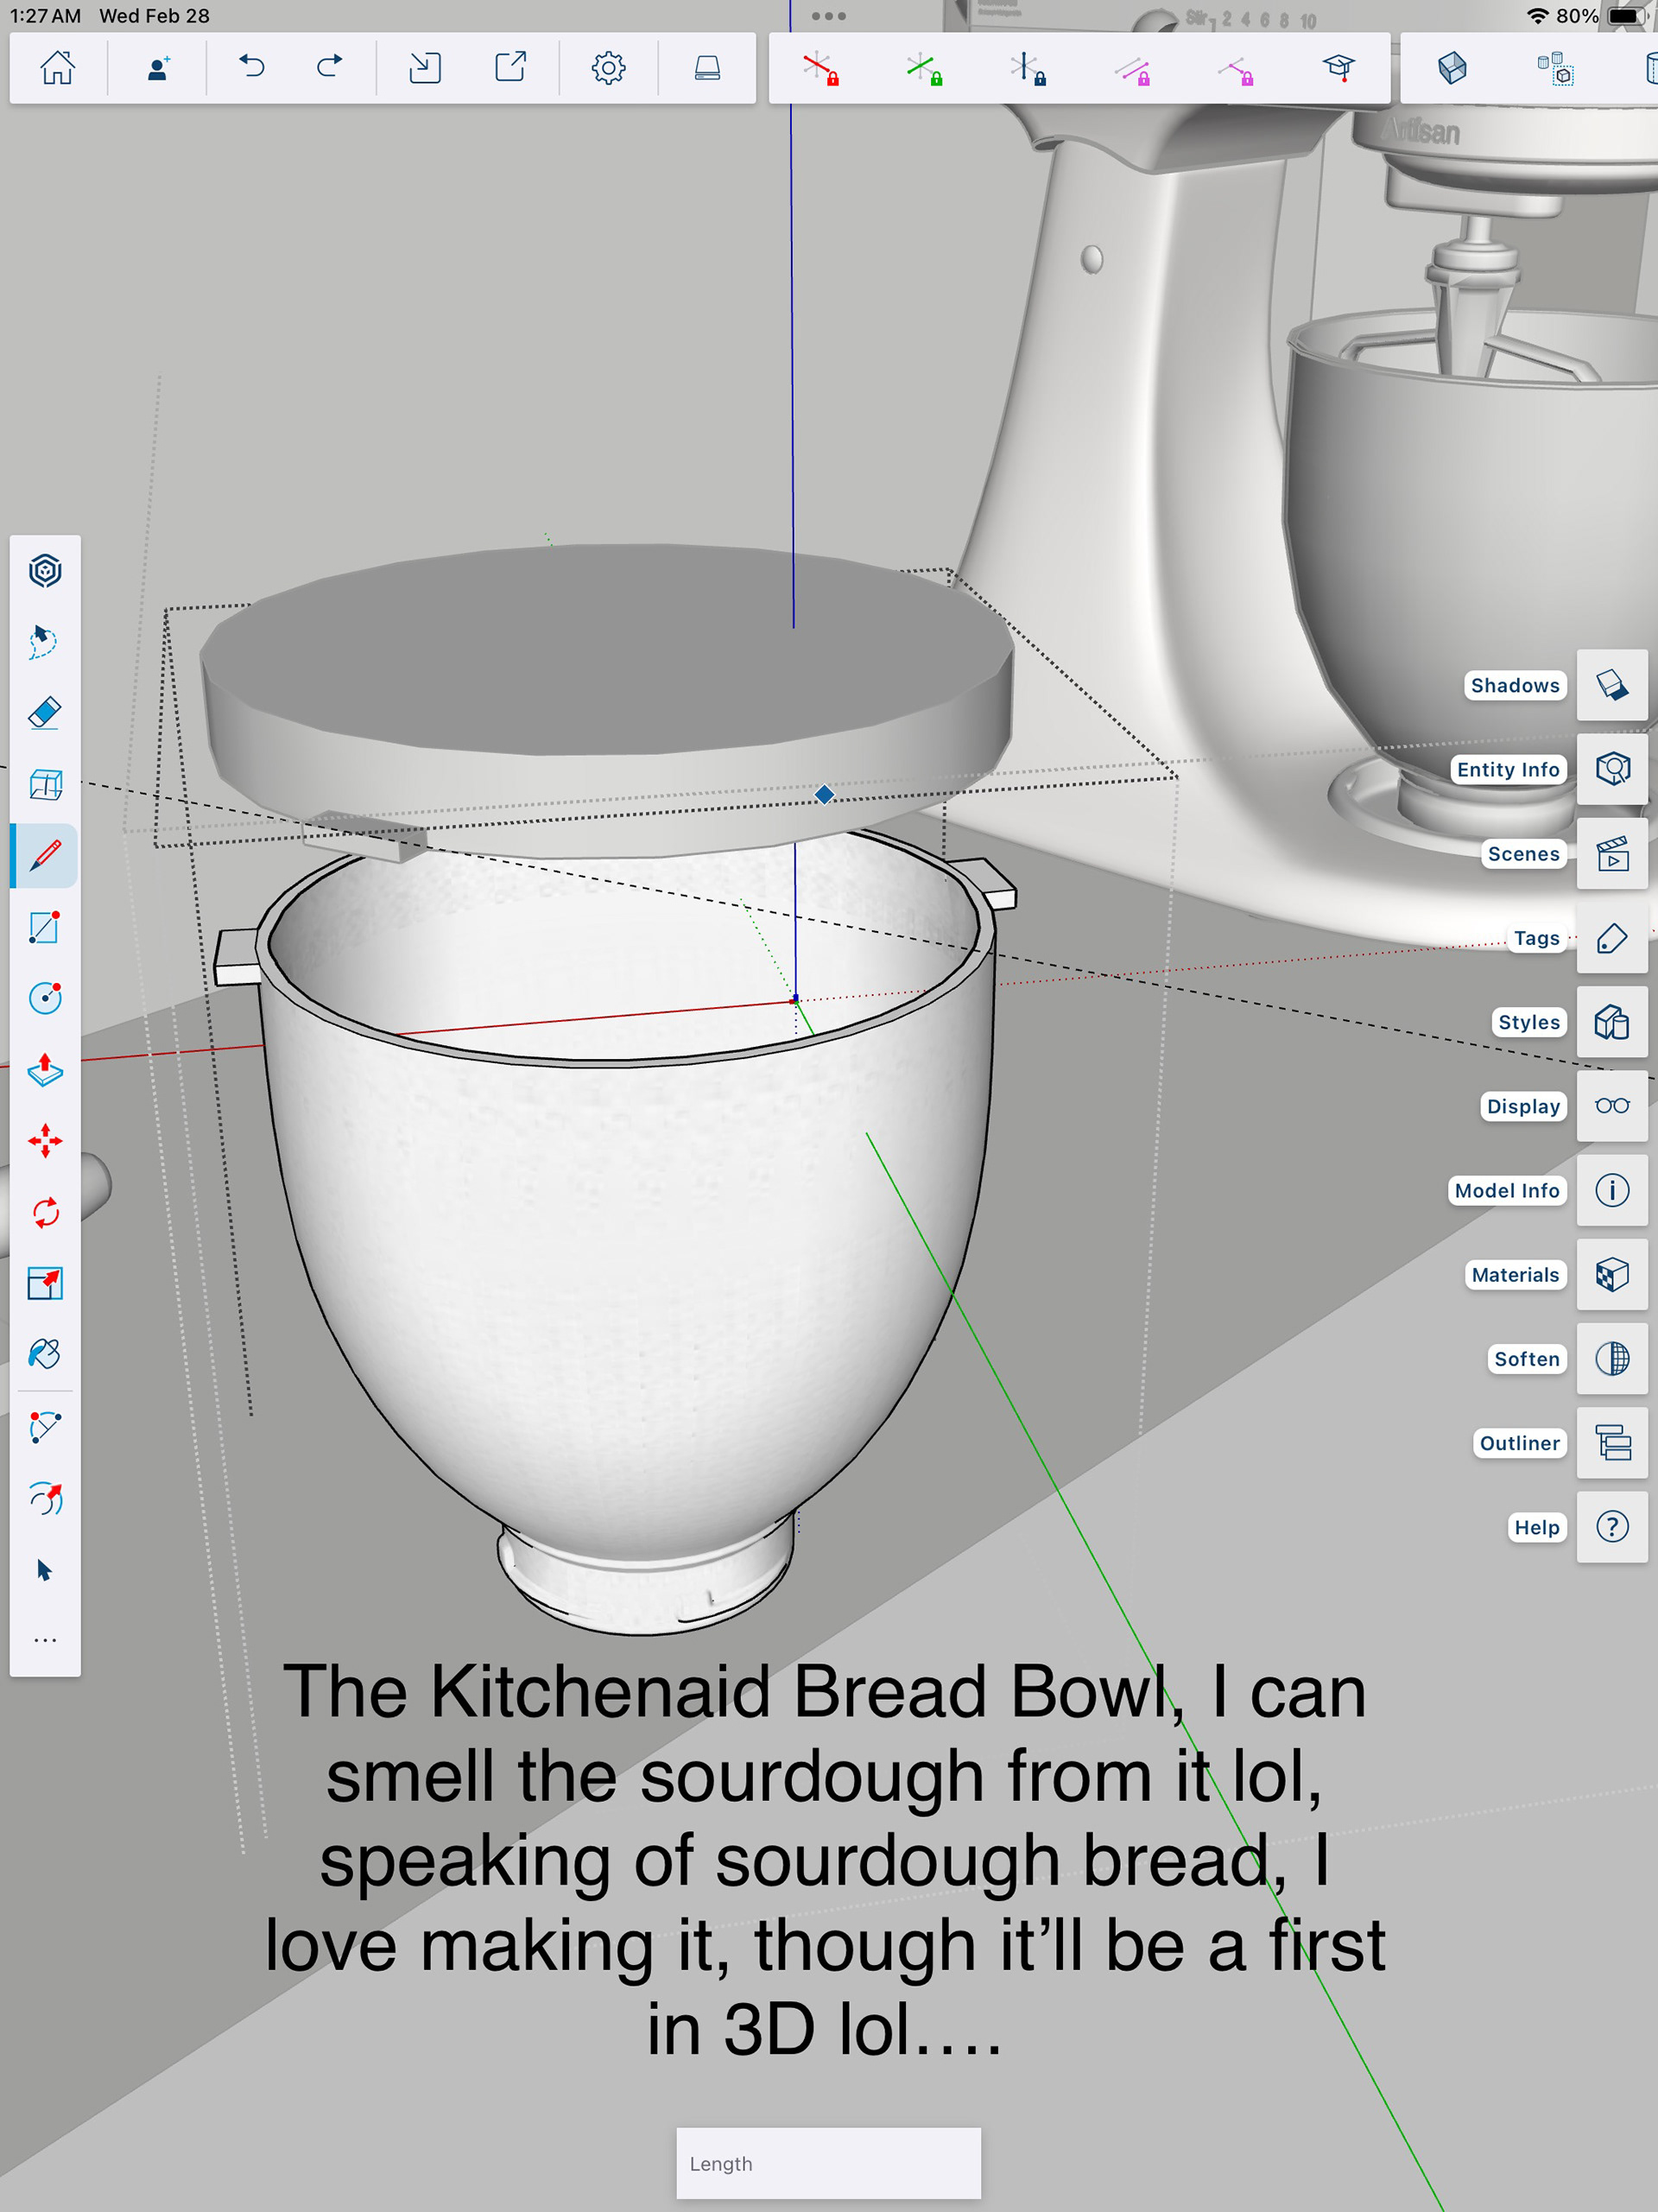This screenshot has height=2212, width=1658.
Task: Select the Move tool
Action: 45,1141
